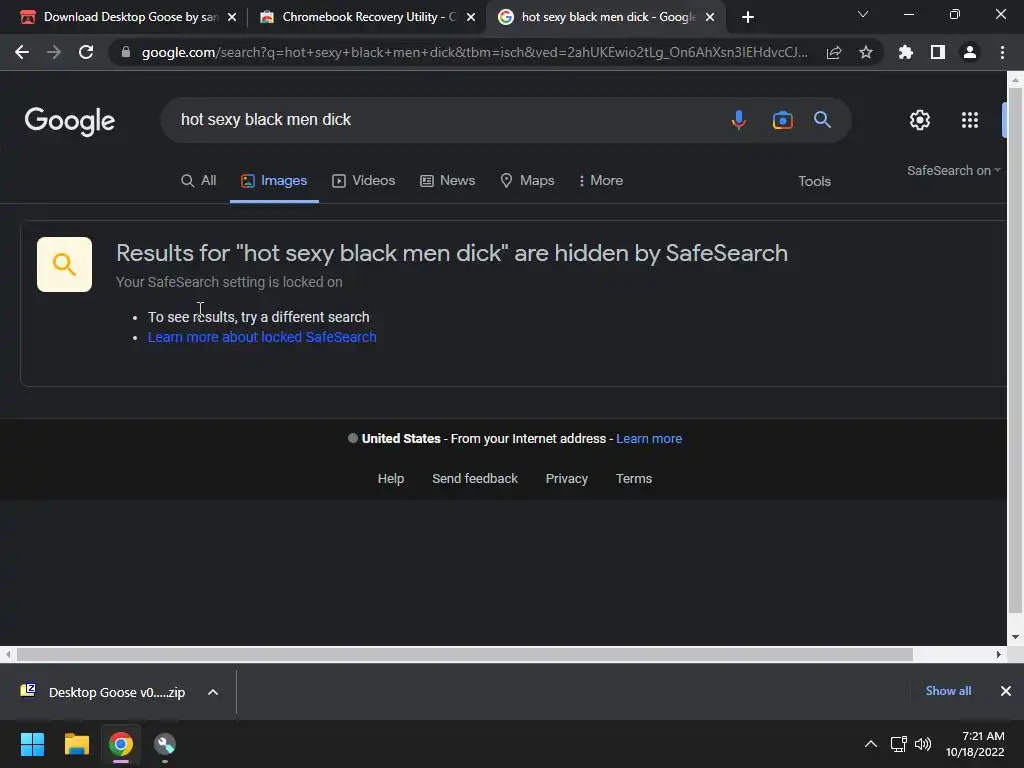Click Learn more beside Internet address
Image resolution: width=1024 pixels, height=768 pixels.
(x=649, y=439)
